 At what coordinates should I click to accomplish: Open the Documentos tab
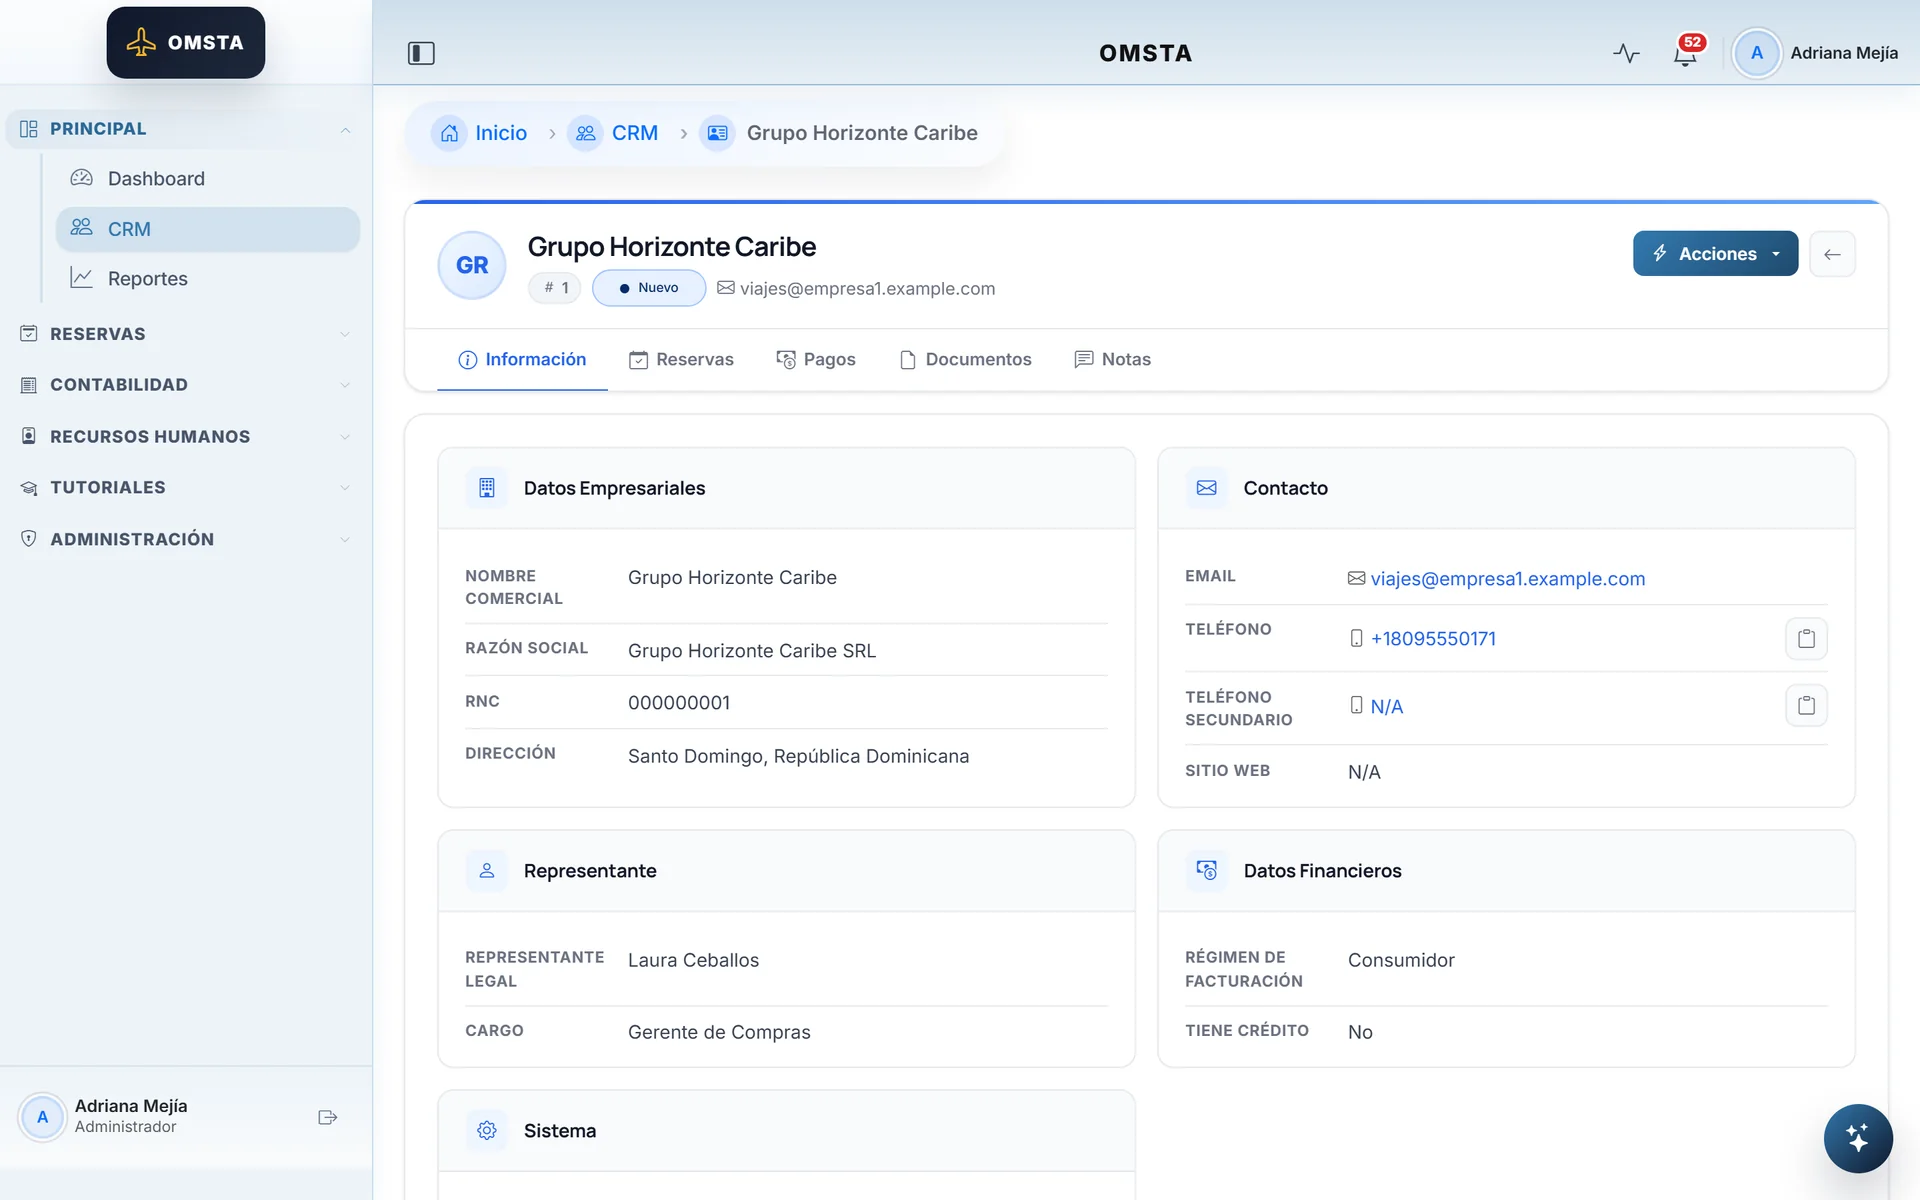[x=966, y=360]
